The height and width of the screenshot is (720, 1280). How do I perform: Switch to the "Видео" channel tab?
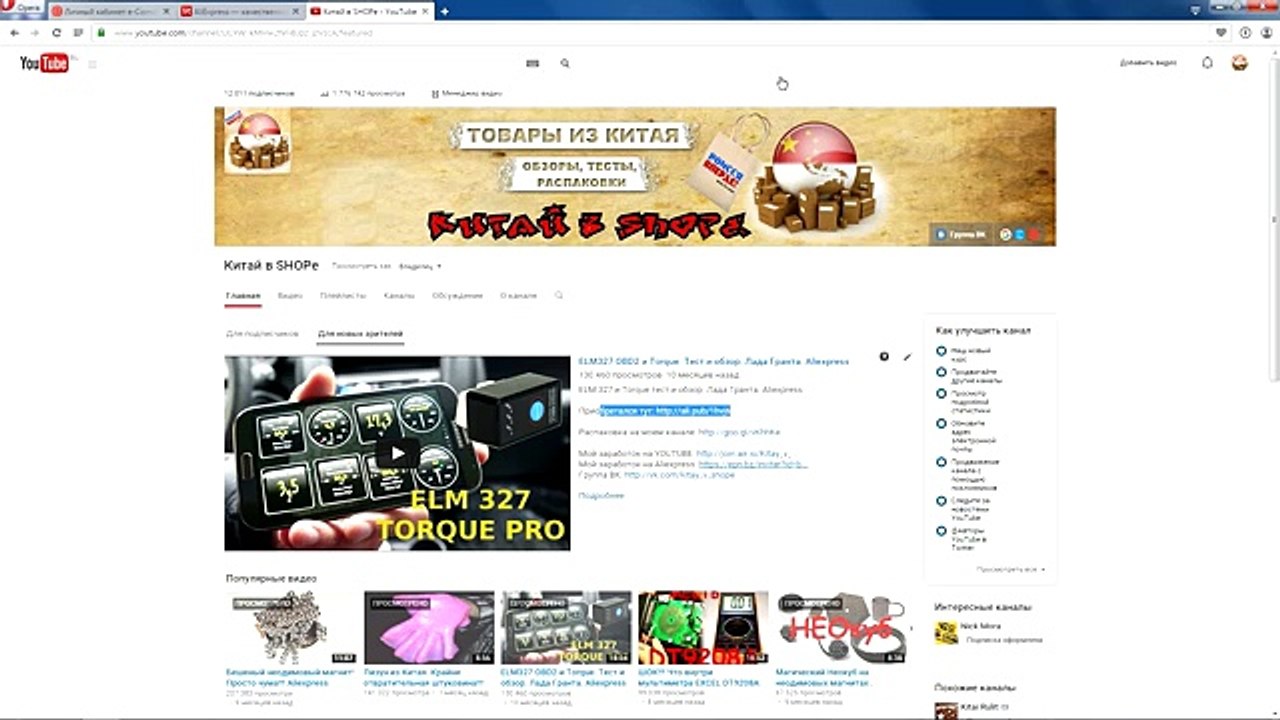click(x=290, y=296)
